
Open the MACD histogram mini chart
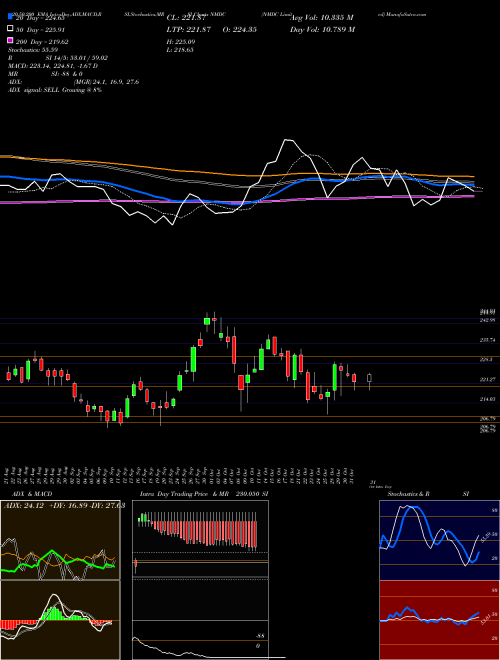60,620
